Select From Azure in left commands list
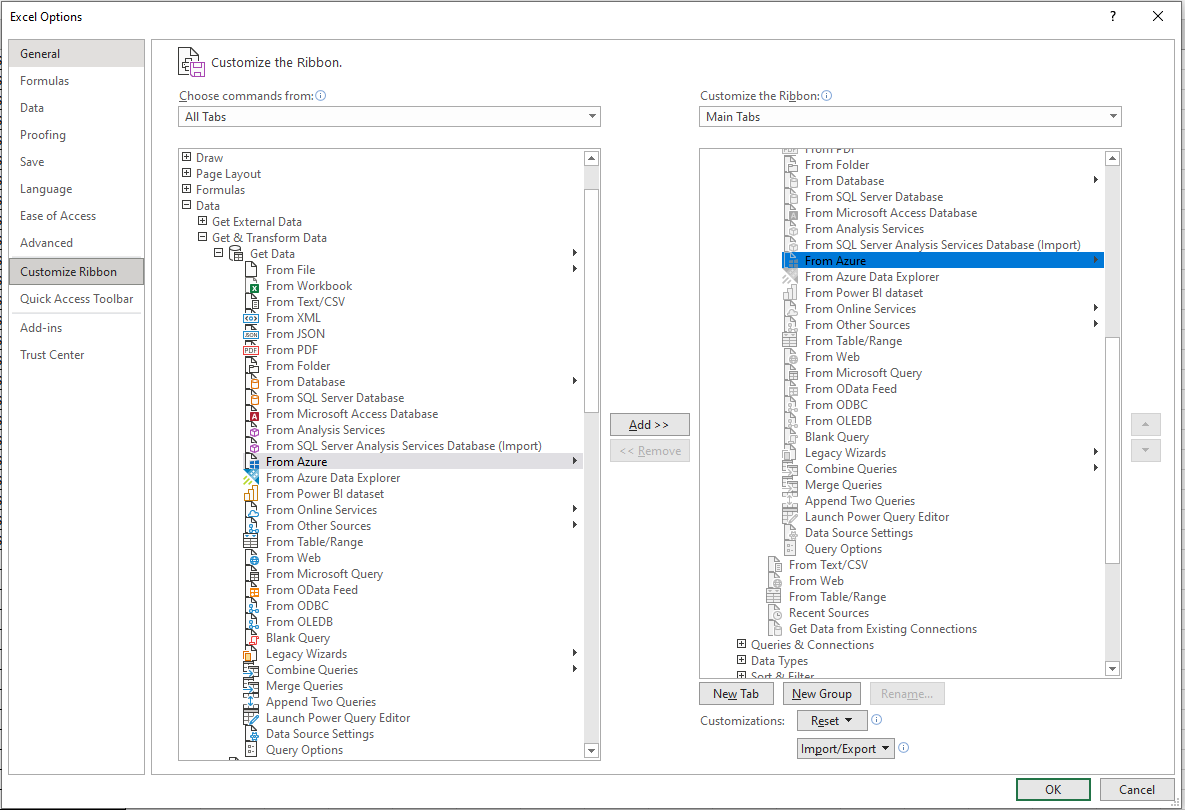The image size is (1185, 810). point(413,462)
